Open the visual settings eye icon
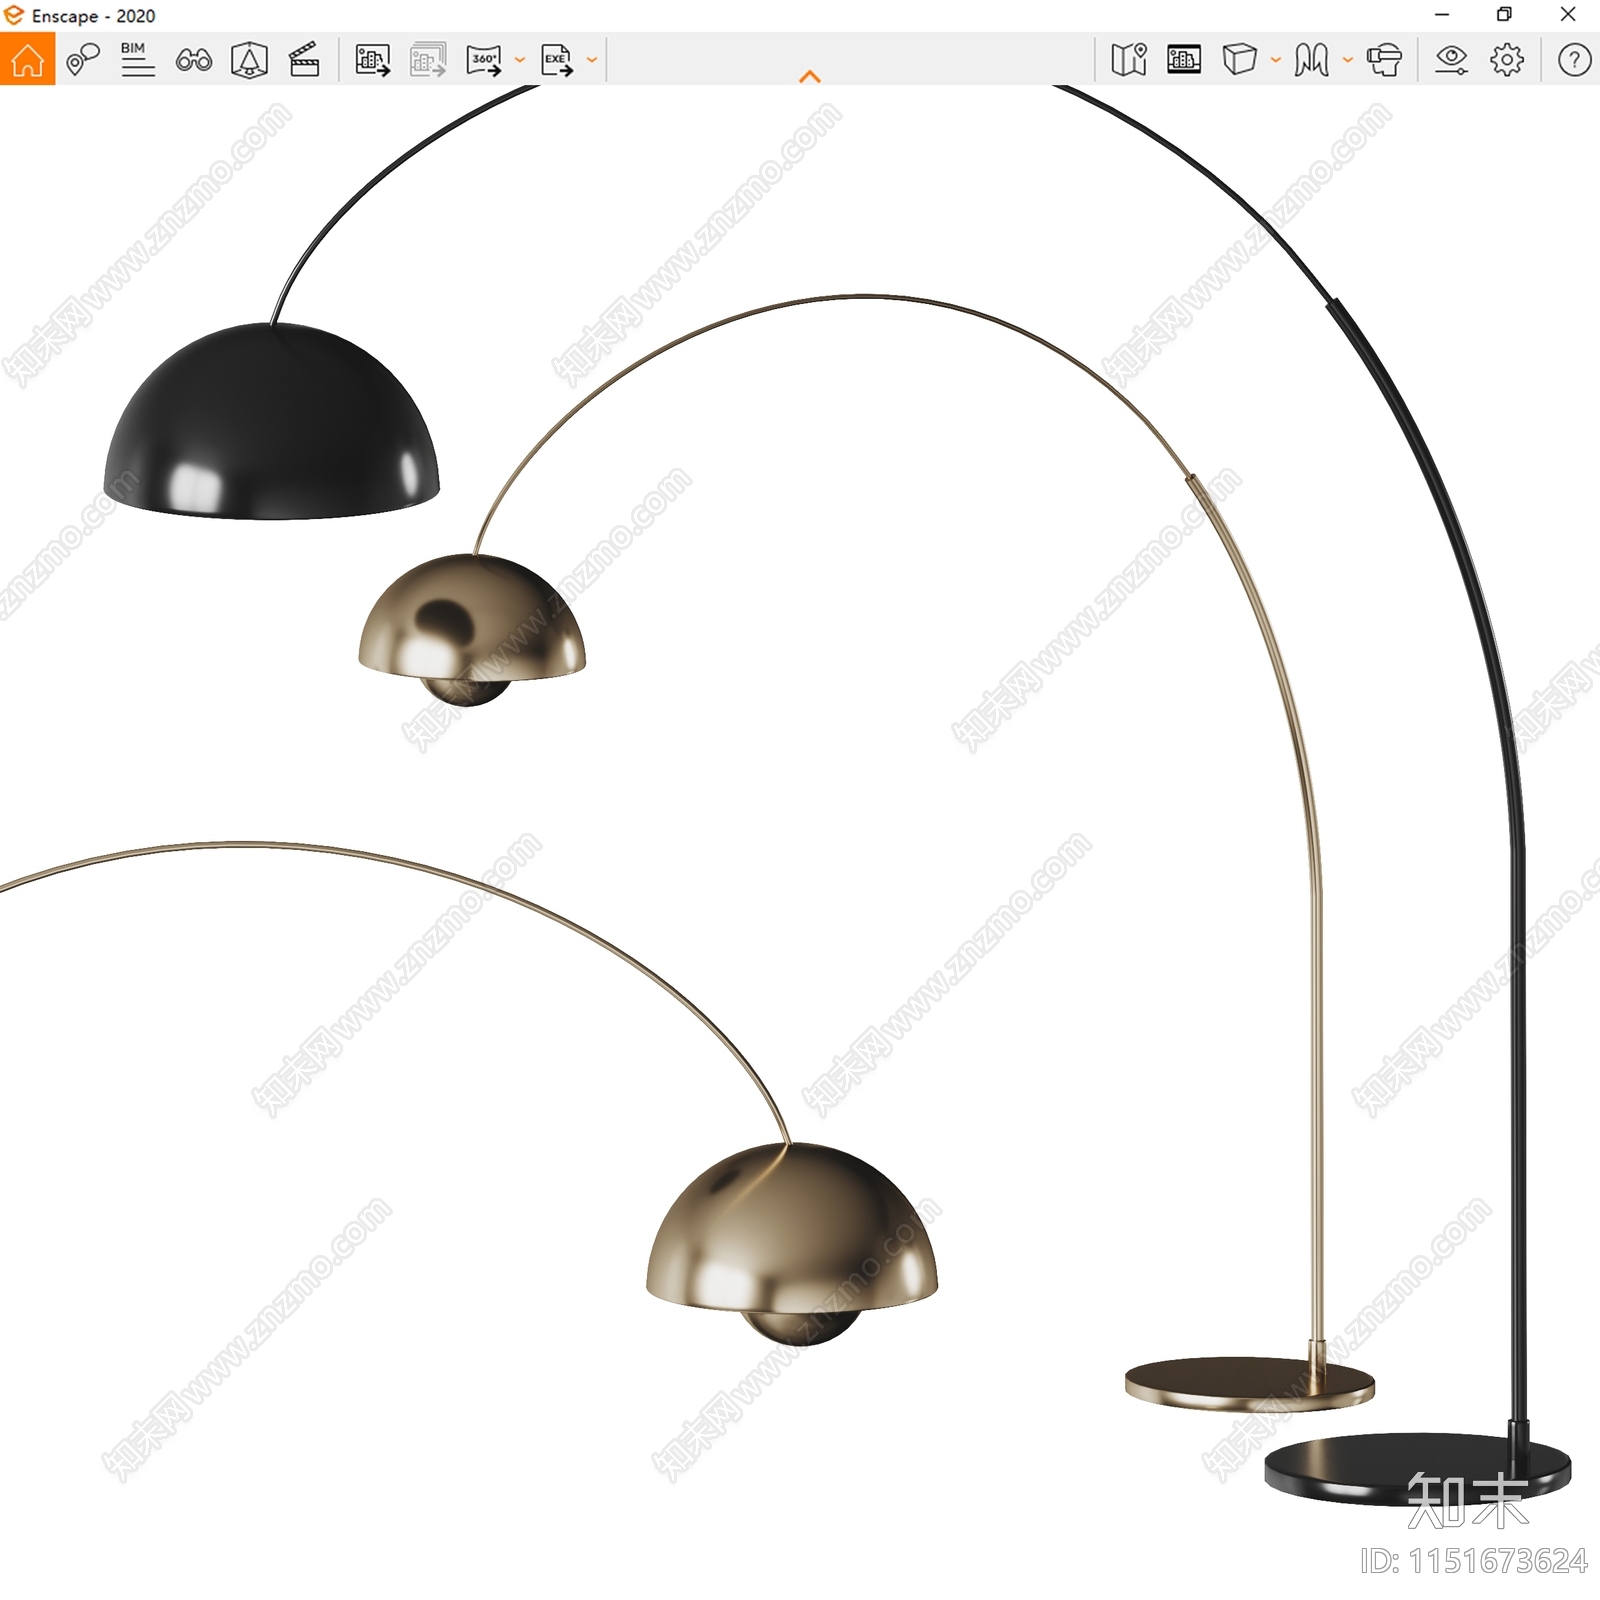 click(x=1451, y=60)
